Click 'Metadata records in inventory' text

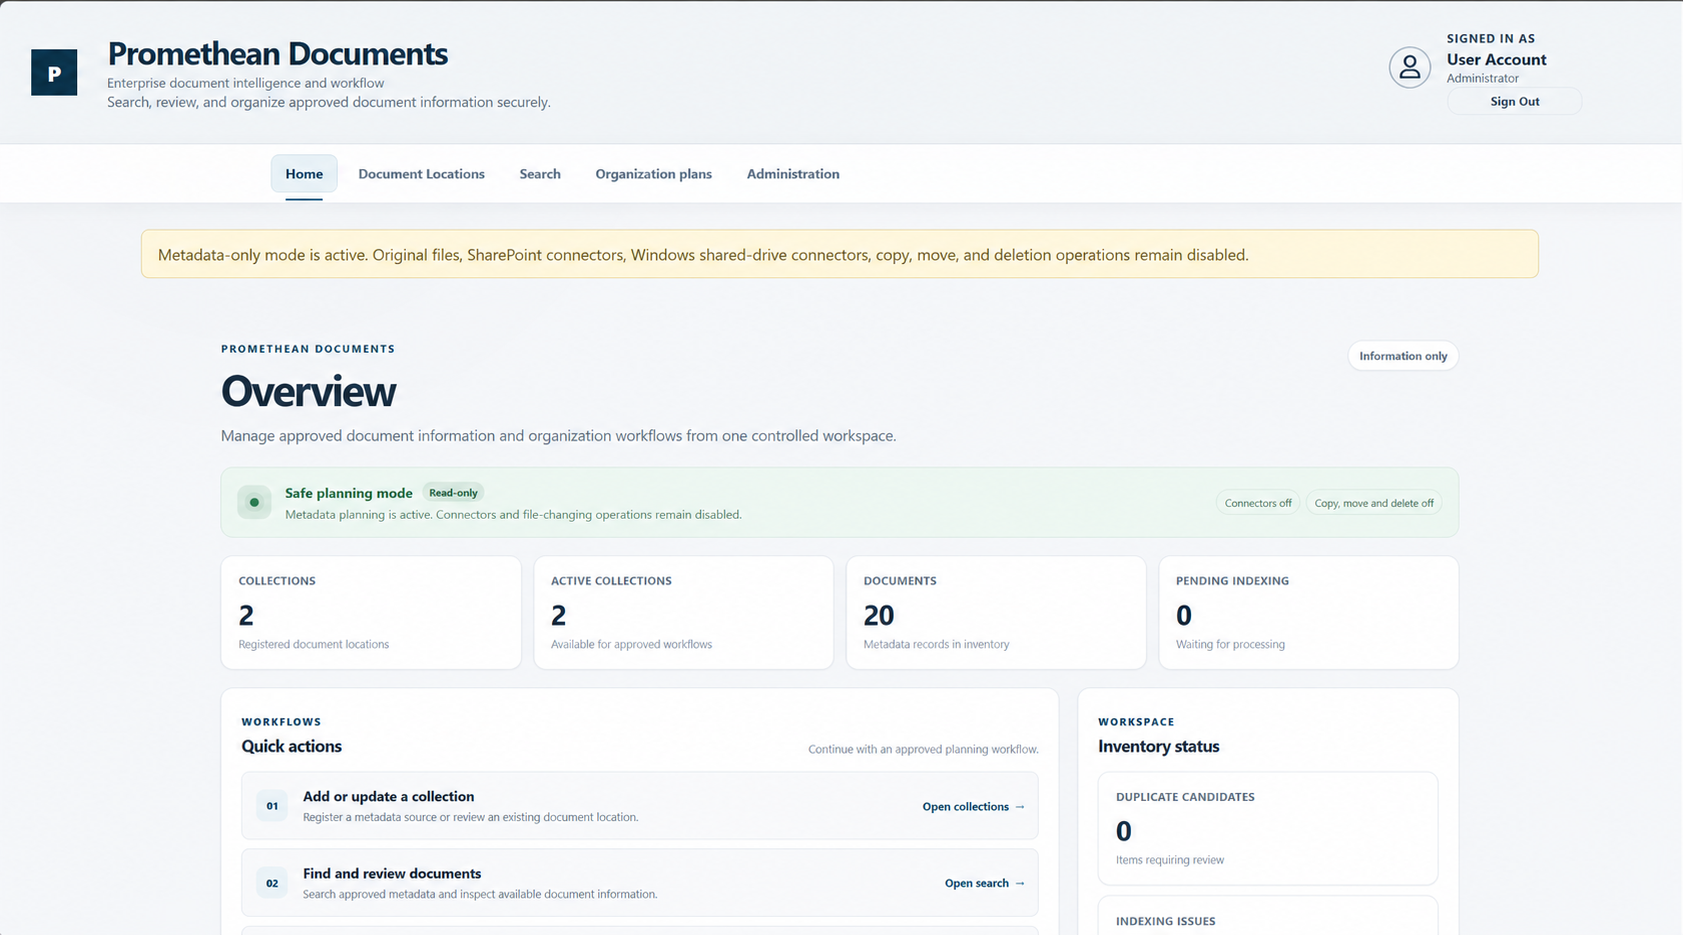pos(936,644)
